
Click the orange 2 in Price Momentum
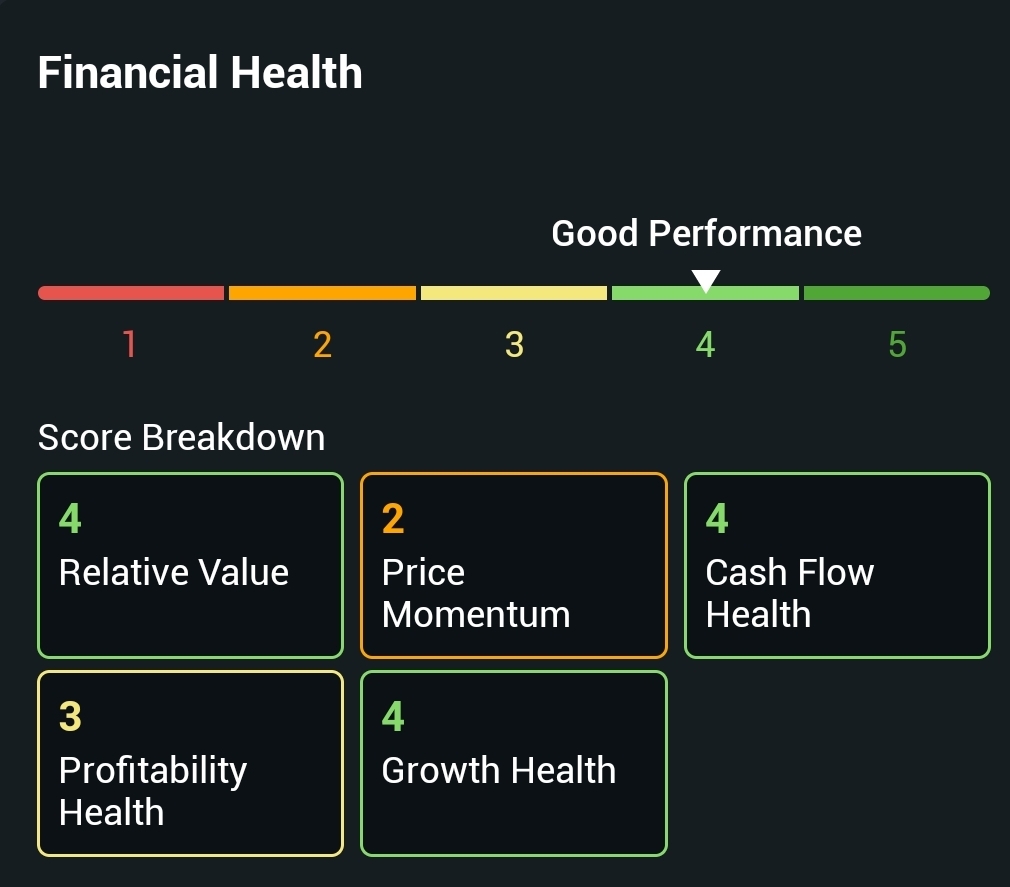coord(393,519)
